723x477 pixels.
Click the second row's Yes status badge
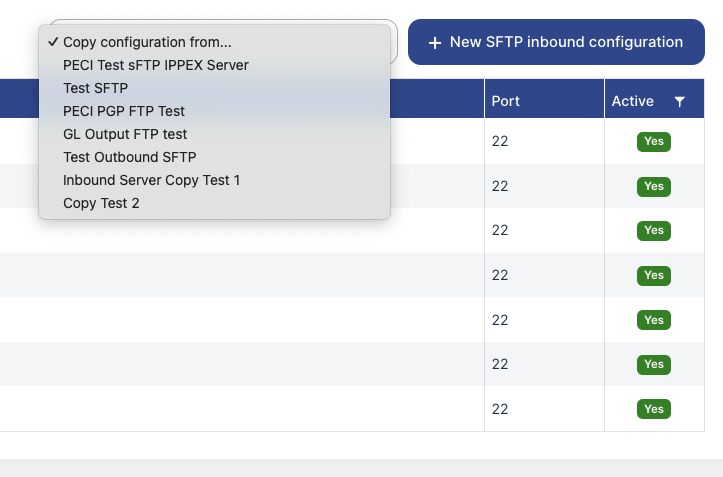point(653,186)
